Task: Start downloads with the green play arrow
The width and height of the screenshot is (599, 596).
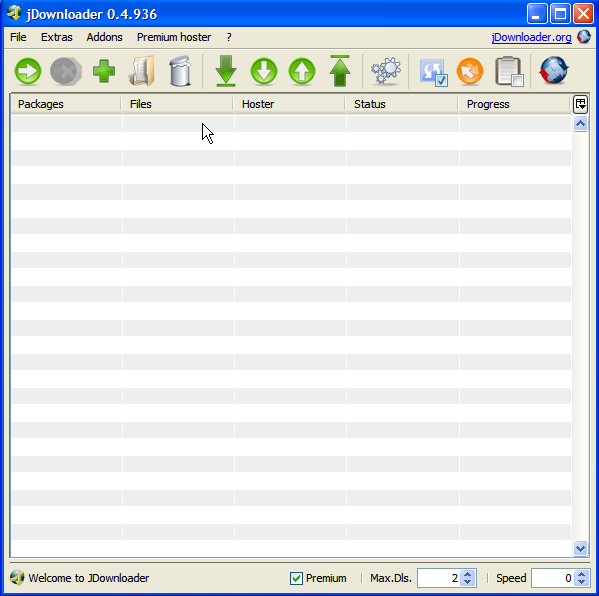Action: pyautogui.click(x=28, y=71)
